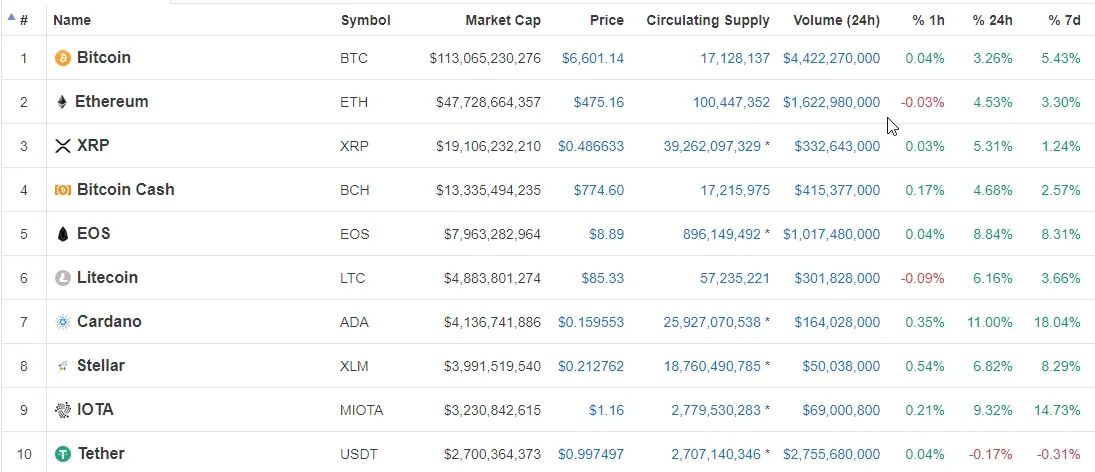Sort by Circulating Supply column header
This screenshot has width=1095, height=472.
coord(707,20)
